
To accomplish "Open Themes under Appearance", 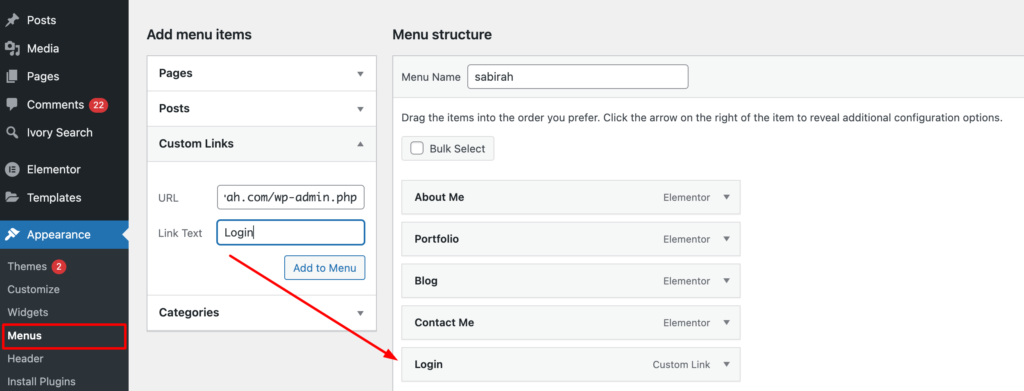I will pyautogui.click(x=27, y=266).
